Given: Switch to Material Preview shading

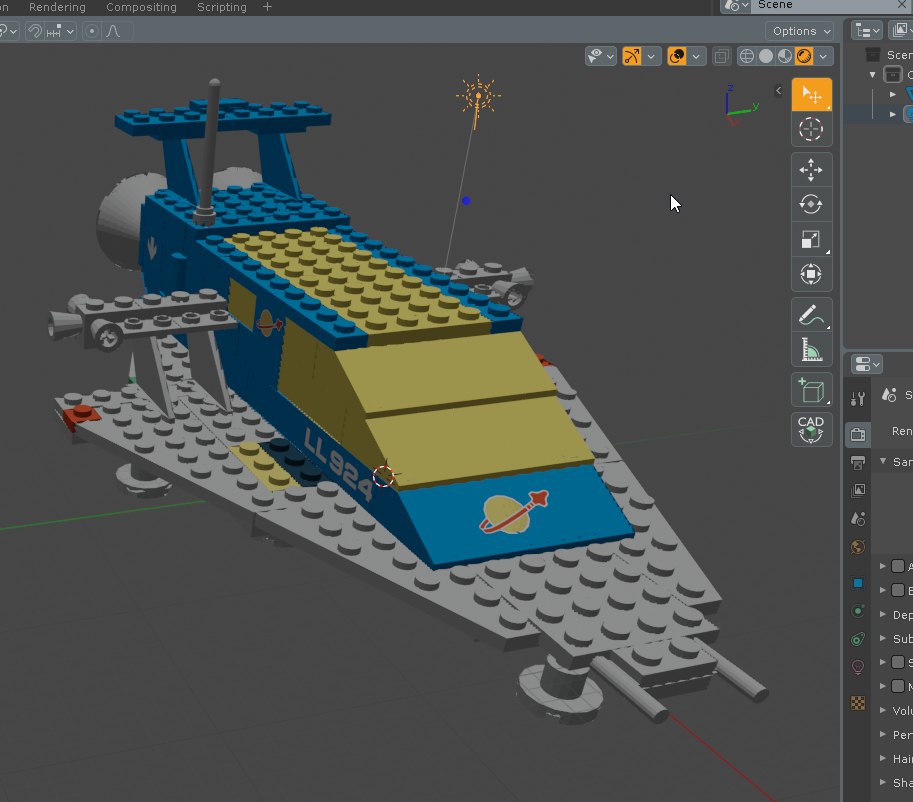Looking at the screenshot, I should 785,56.
